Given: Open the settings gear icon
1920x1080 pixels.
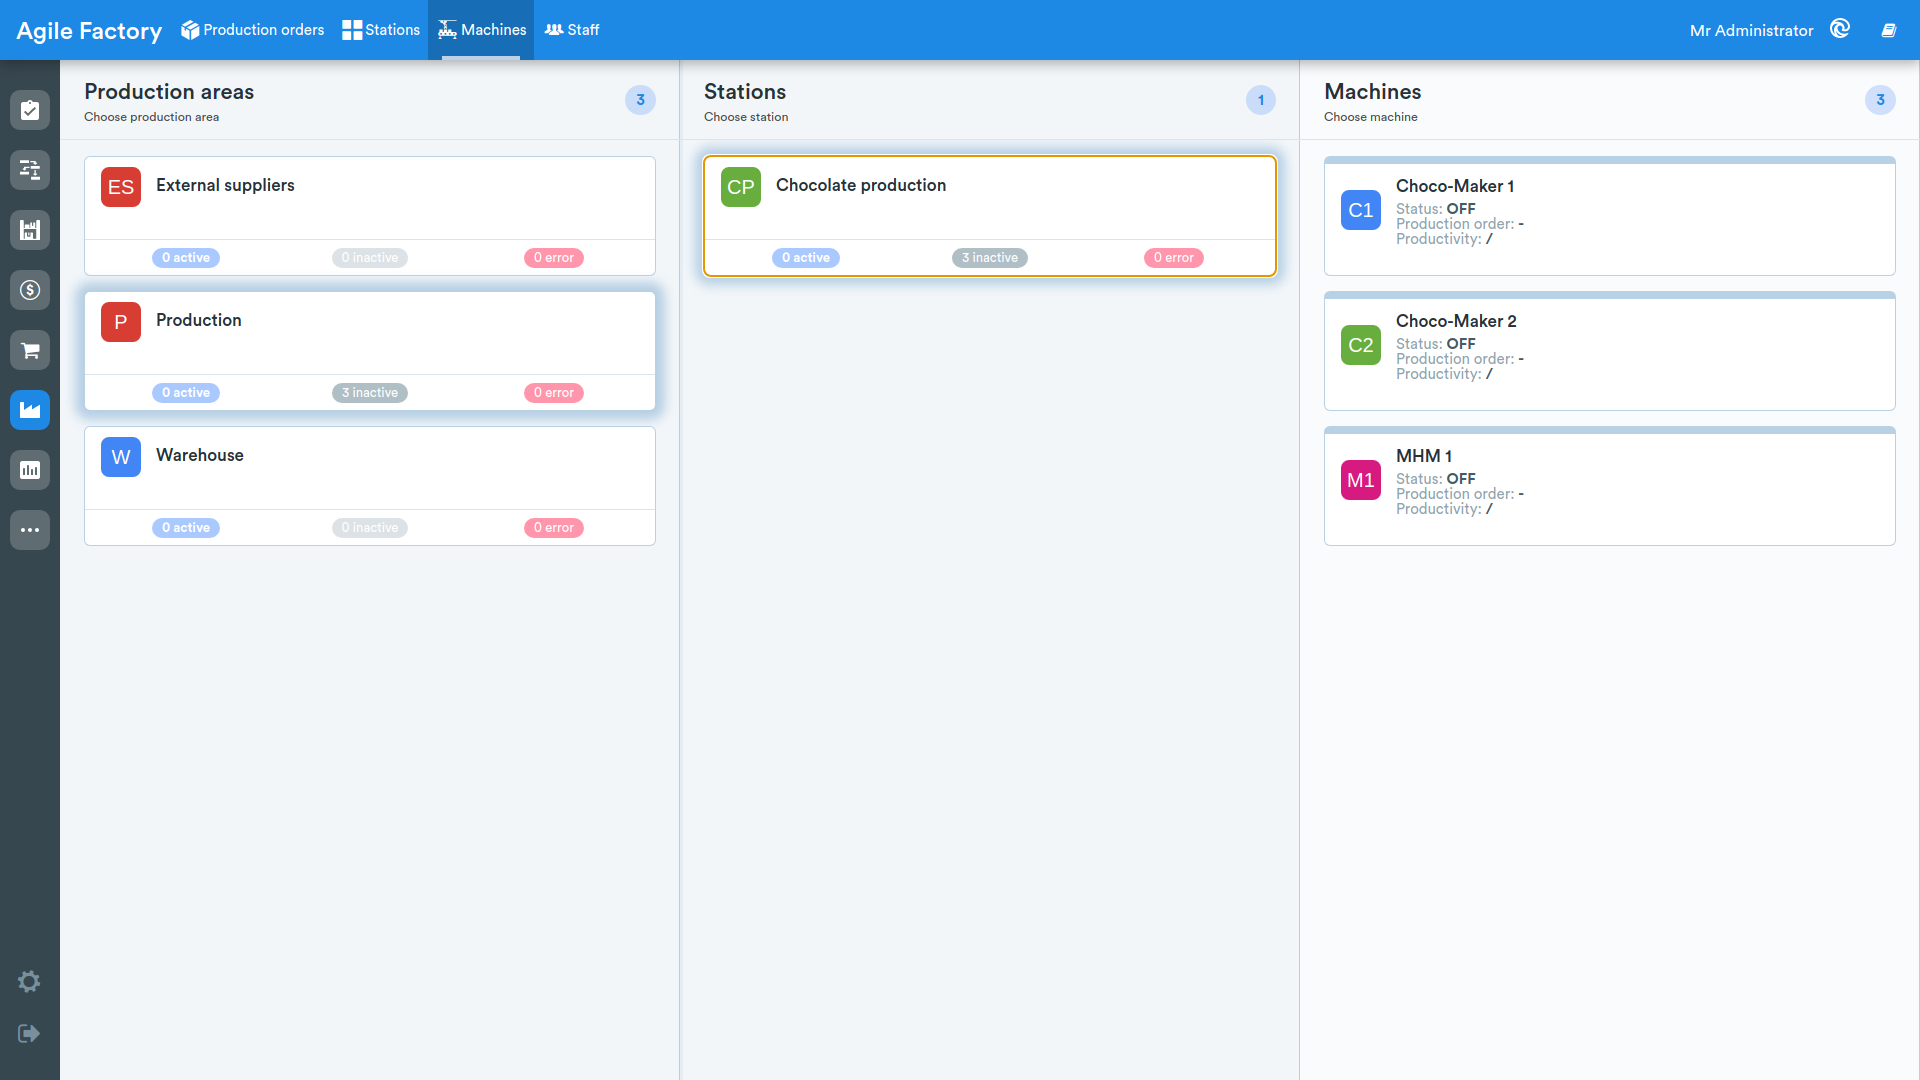Looking at the screenshot, I should (29, 981).
